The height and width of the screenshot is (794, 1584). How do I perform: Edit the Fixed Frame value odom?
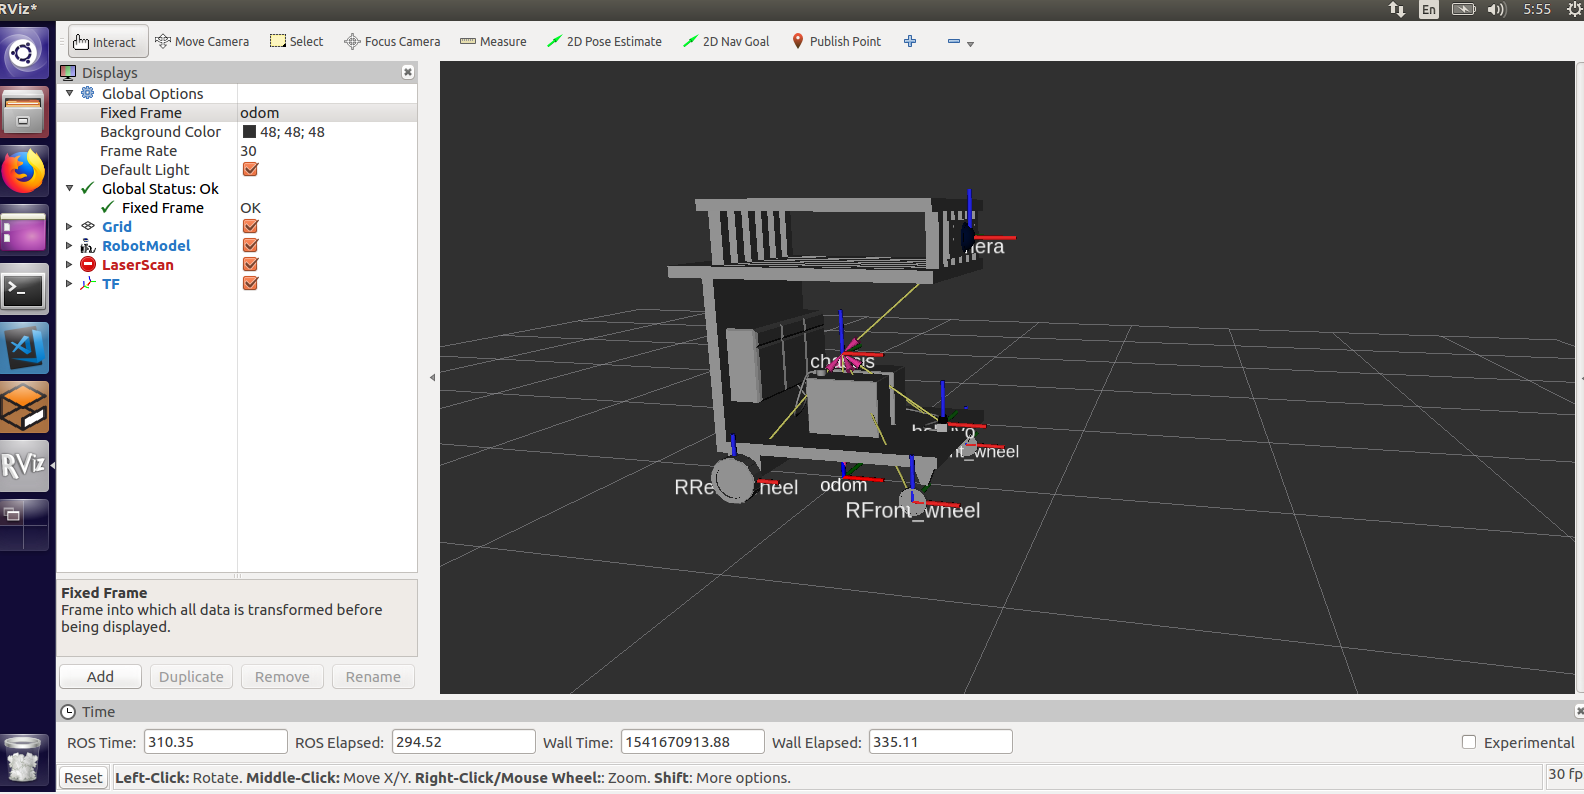[327, 113]
